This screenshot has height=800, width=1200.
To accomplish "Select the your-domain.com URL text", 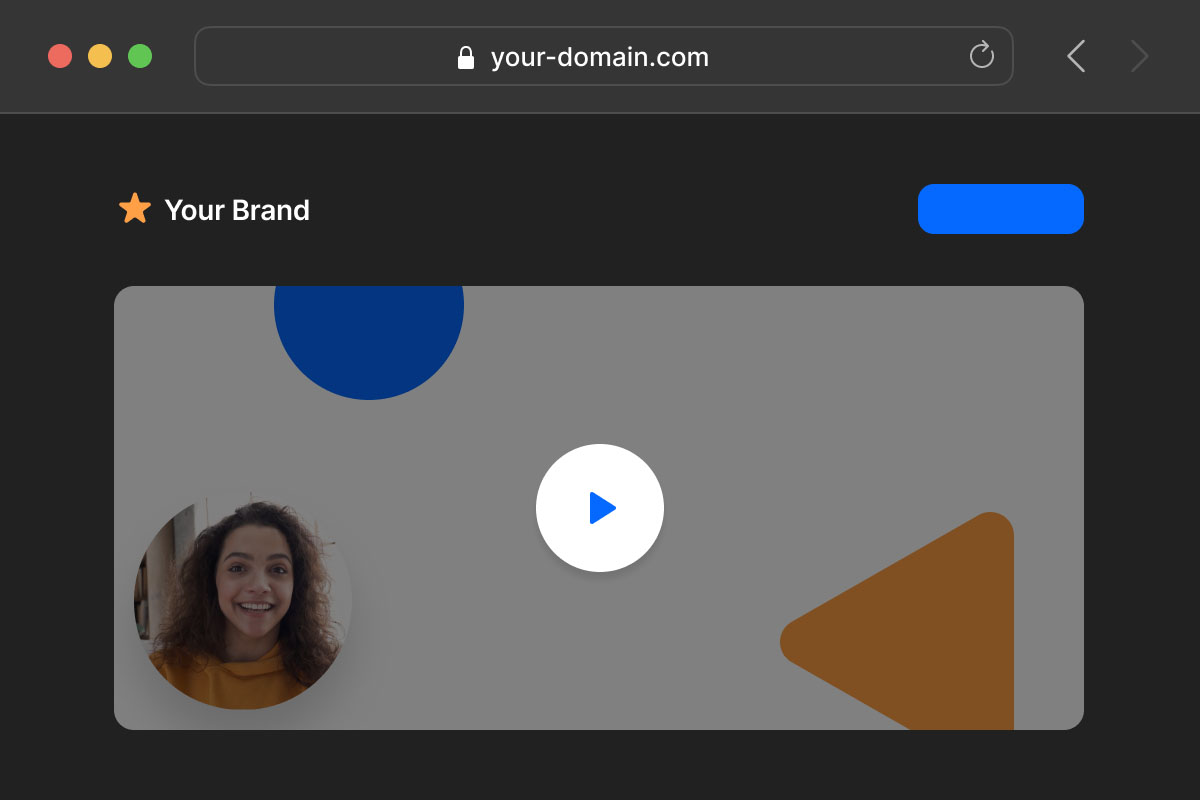I will tap(599, 57).
